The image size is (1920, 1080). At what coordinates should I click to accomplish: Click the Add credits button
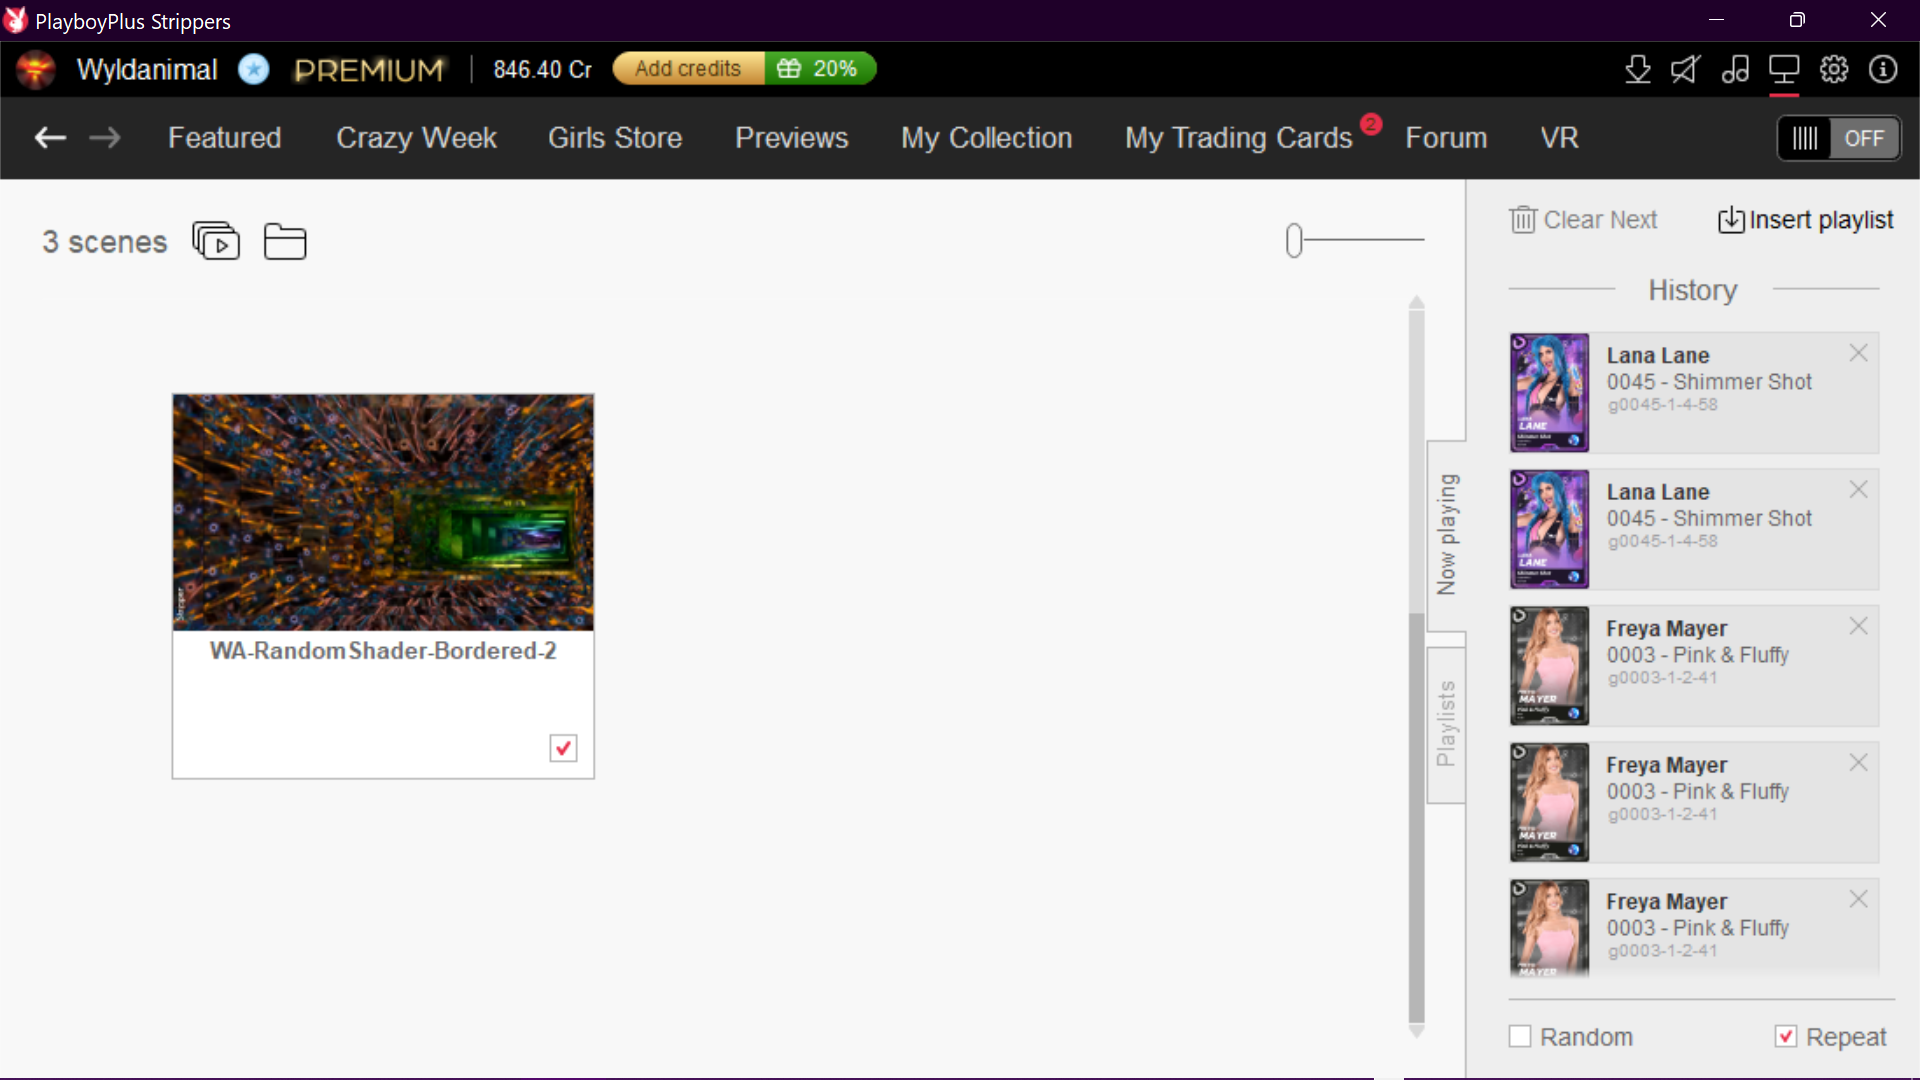[688, 69]
